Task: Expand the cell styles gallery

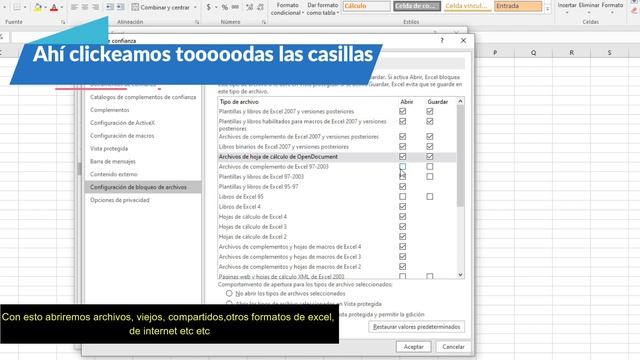Action: 547,9
